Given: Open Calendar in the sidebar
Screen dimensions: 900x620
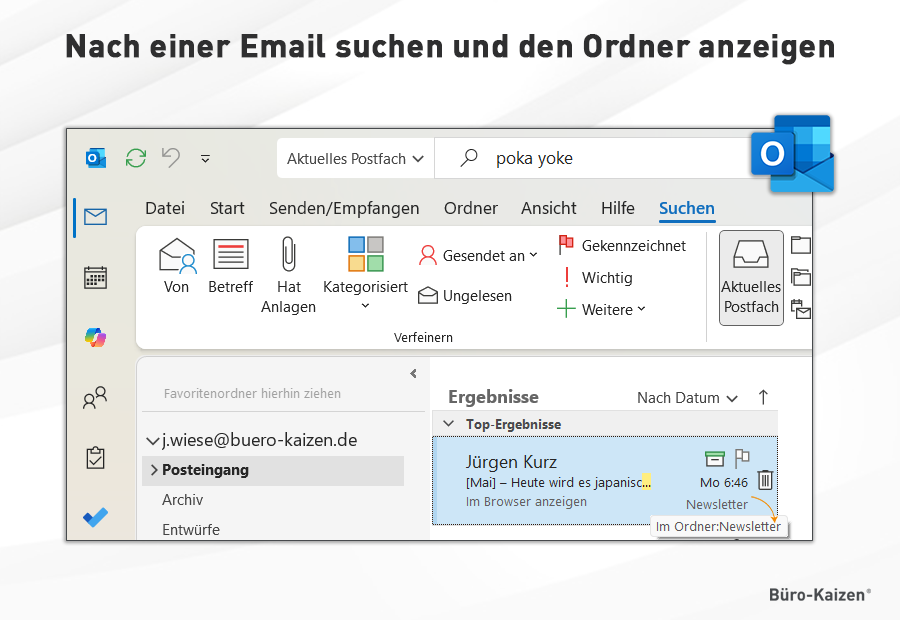Looking at the screenshot, I should pos(95,277).
